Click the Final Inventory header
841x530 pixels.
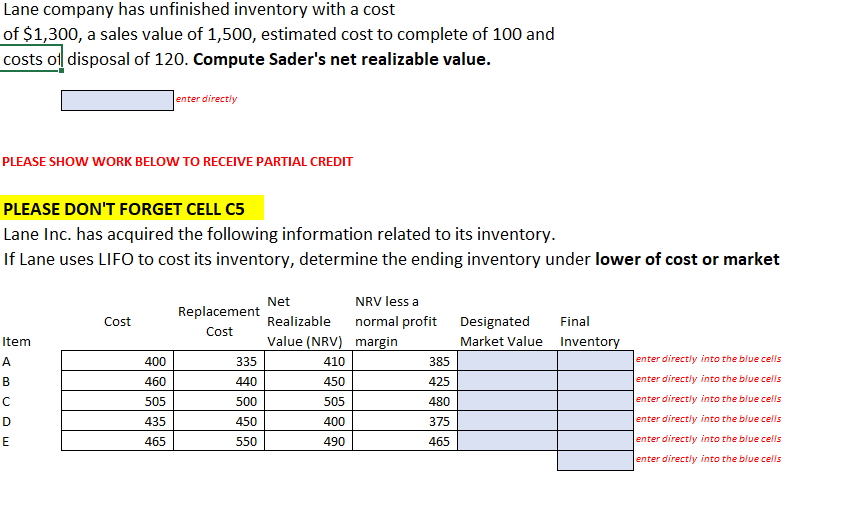tap(589, 331)
